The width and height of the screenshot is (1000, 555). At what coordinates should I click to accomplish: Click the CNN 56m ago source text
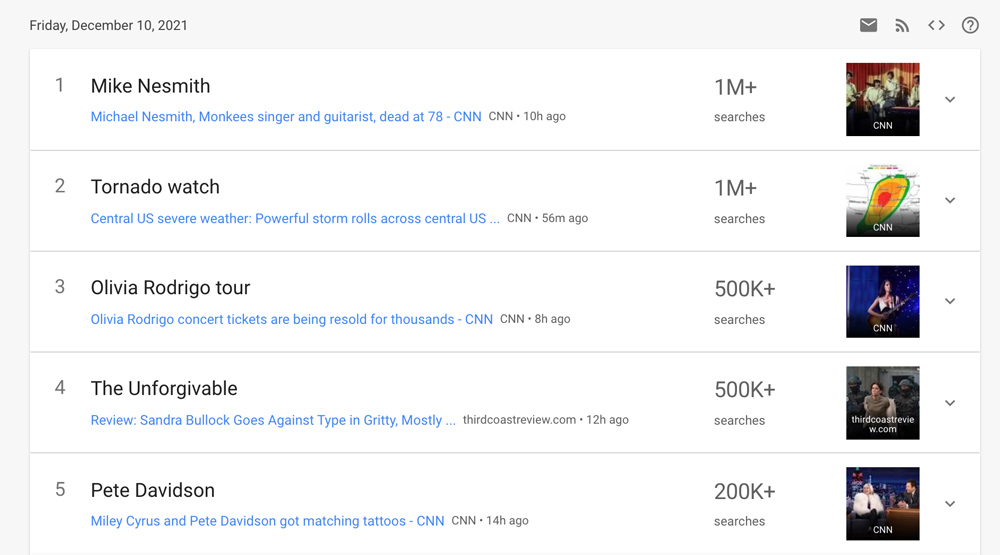[547, 218]
